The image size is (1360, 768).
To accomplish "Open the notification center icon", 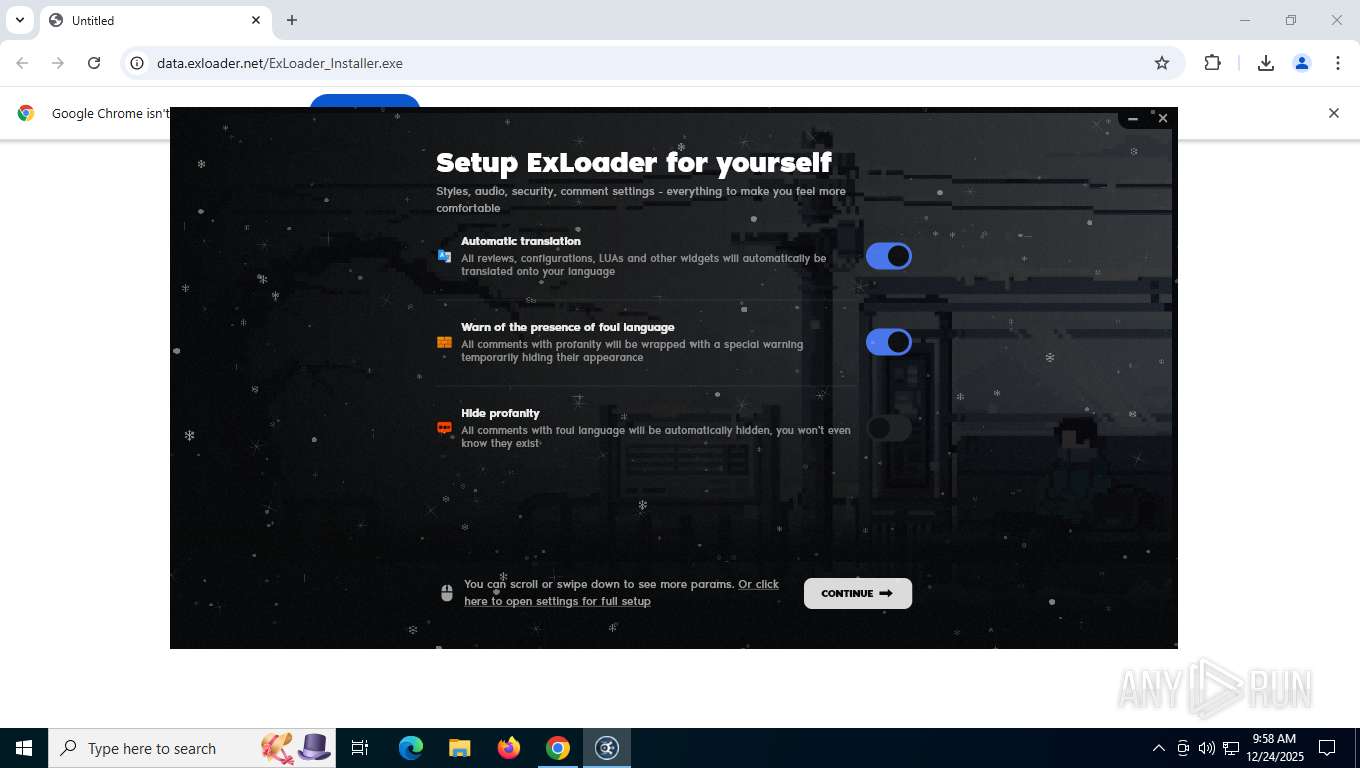I will click(x=1327, y=748).
